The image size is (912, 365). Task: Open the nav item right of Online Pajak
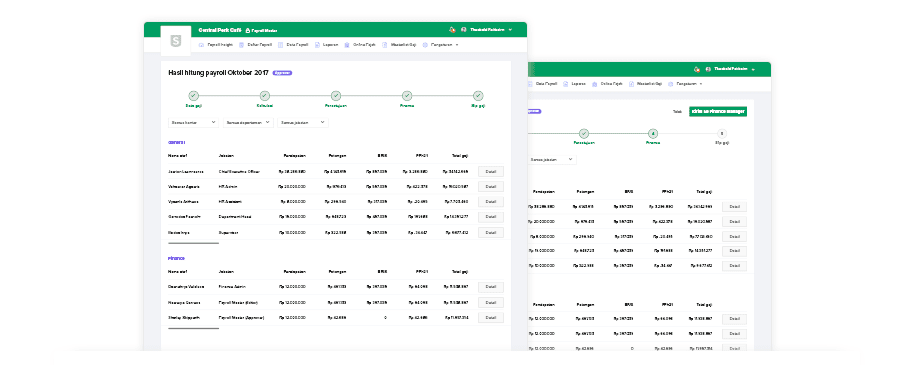point(399,45)
